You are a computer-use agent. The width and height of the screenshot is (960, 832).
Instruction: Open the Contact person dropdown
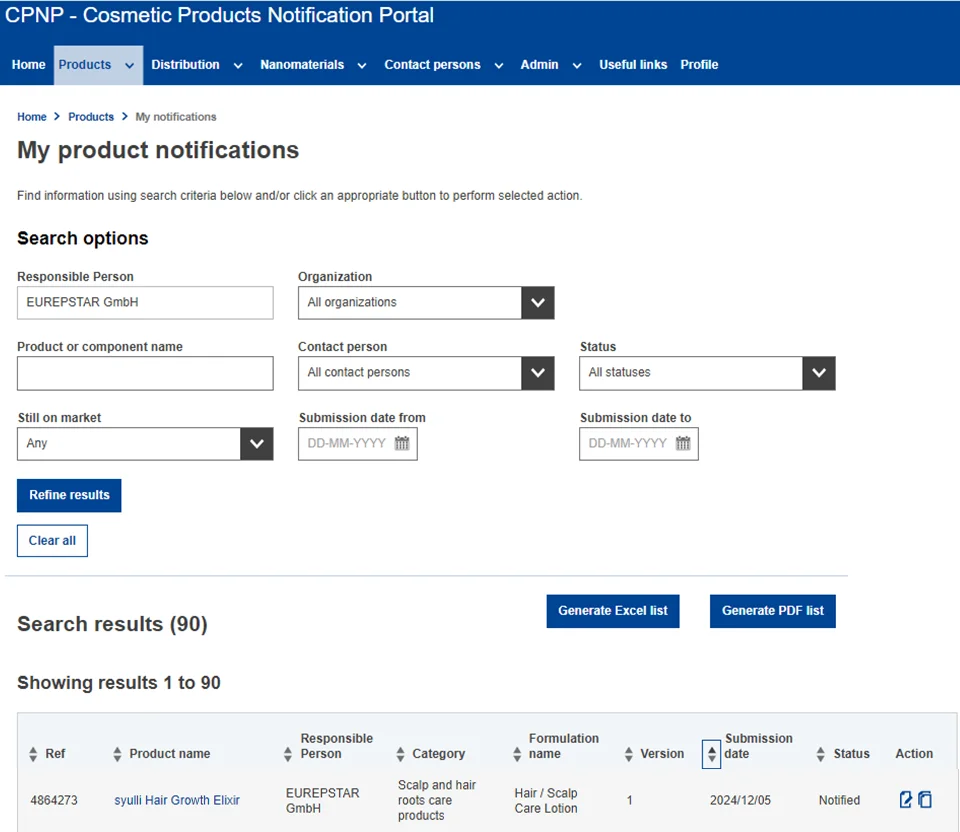537,373
